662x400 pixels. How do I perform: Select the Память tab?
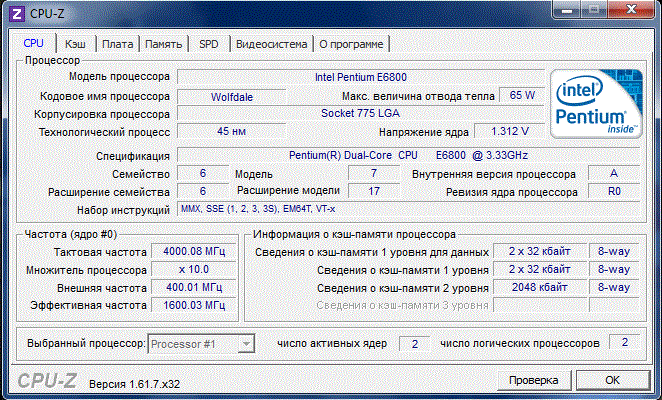point(163,44)
